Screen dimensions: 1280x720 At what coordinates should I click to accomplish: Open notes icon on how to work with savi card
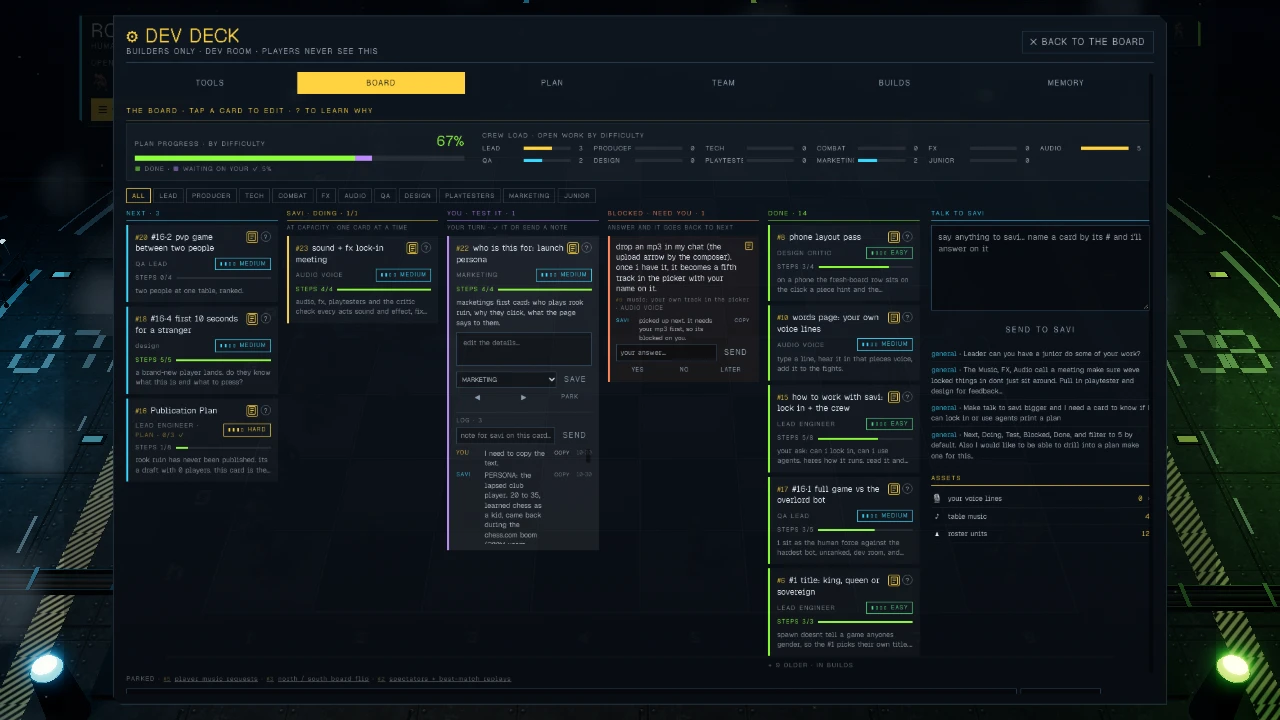pyautogui.click(x=894, y=397)
